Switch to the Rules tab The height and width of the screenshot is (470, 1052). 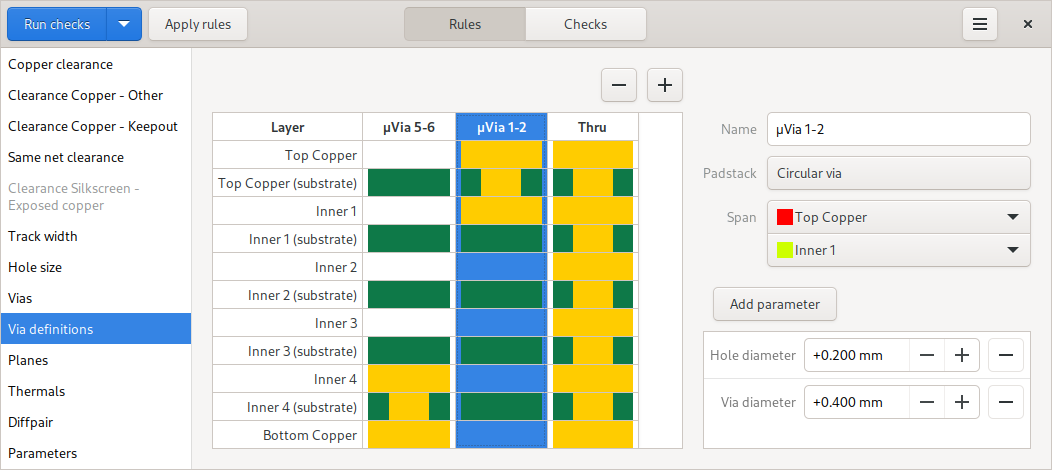[465, 24]
